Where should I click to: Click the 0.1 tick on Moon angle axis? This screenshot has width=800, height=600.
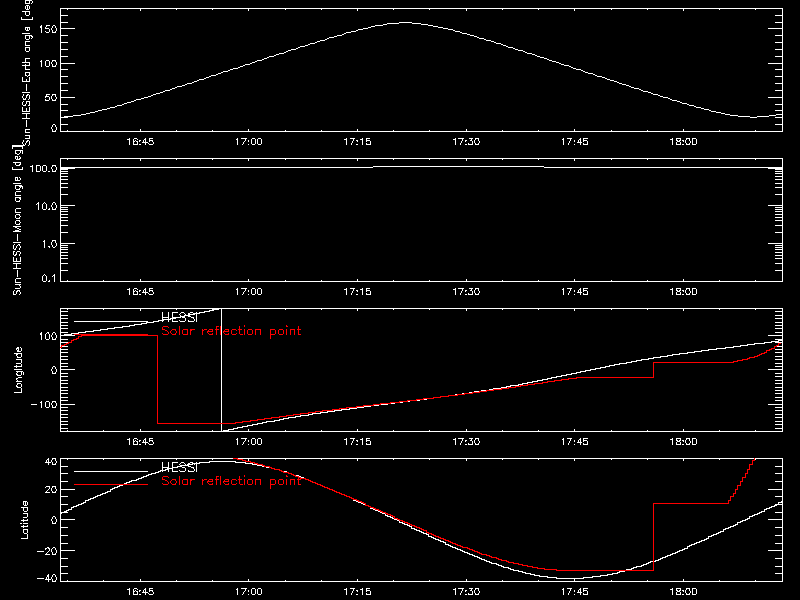49,279
